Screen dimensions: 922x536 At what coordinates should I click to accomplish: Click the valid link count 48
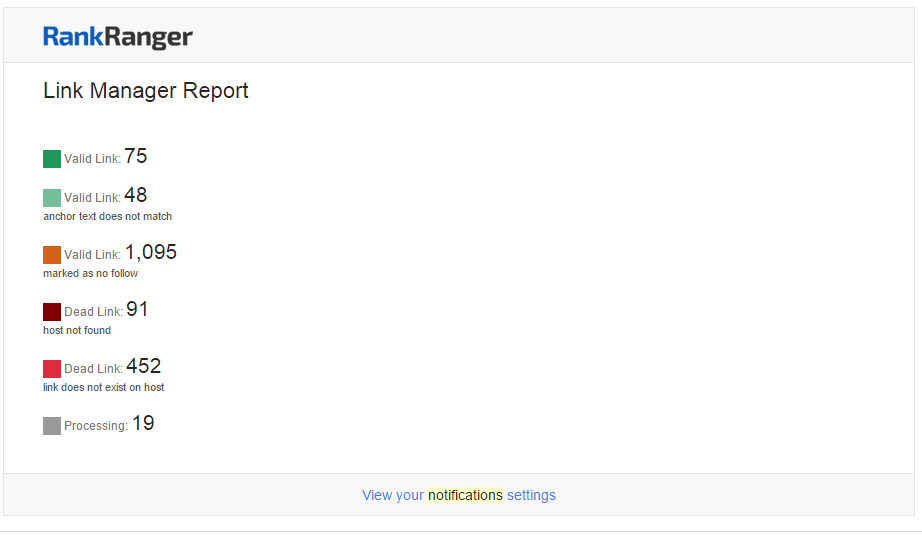pyautogui.click(x=136, y=195)
